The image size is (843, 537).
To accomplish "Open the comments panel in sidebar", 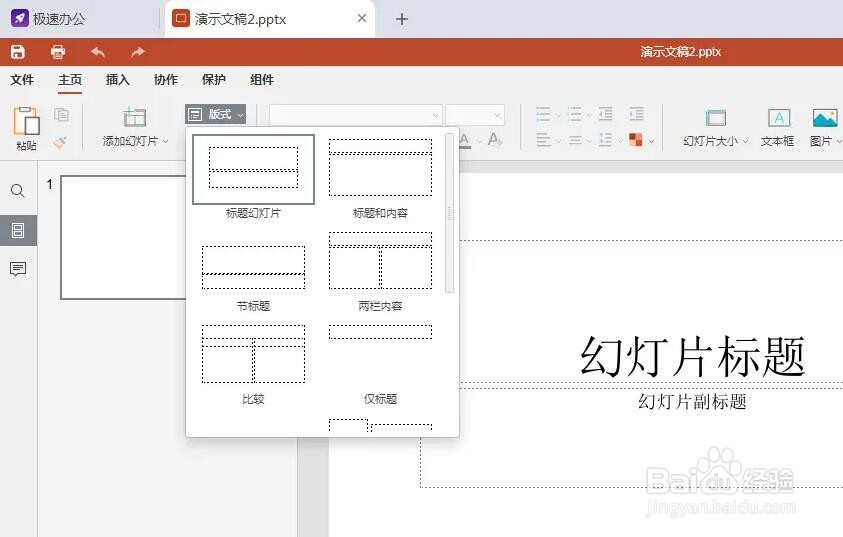I will click(18, 269).
